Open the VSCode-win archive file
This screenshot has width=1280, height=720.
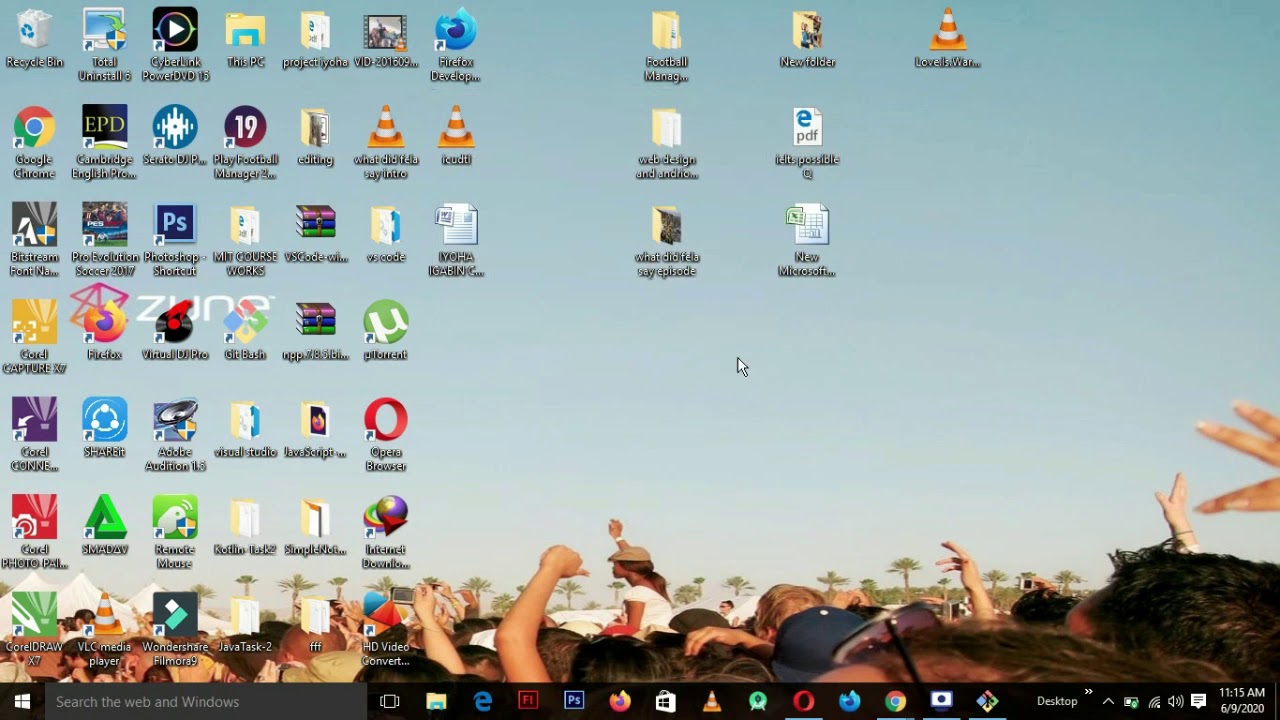pos(315,235)
